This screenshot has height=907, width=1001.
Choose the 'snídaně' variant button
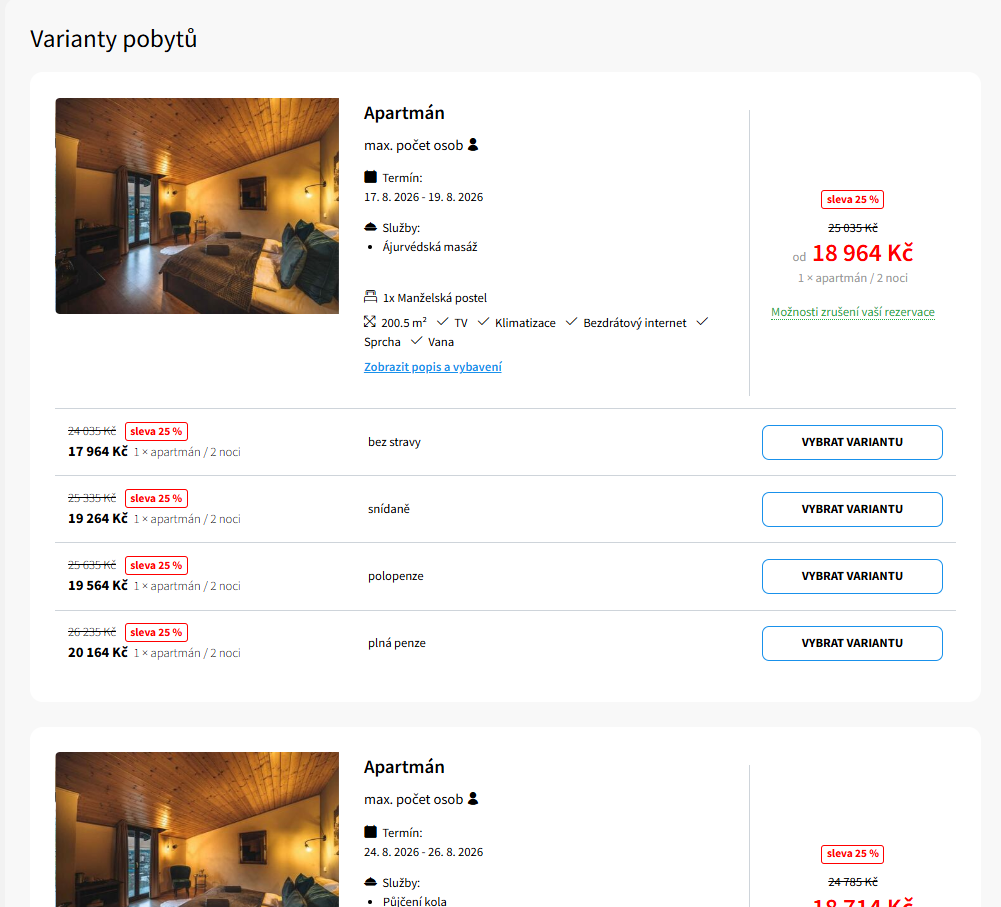coord(852,509)
